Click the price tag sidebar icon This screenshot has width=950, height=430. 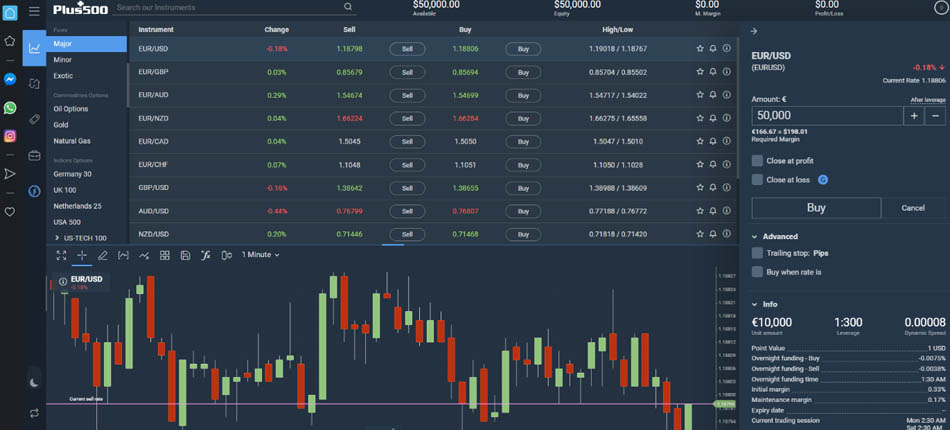35,119
